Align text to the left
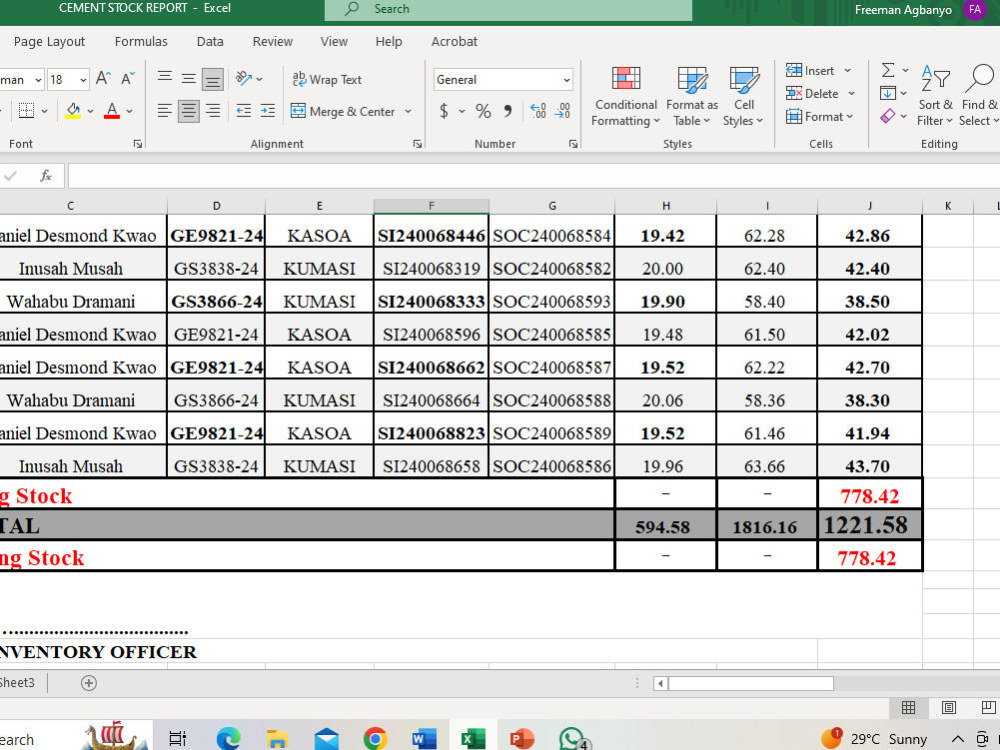The width and height of the screenshot is (1000, 750). click(165, 111)
